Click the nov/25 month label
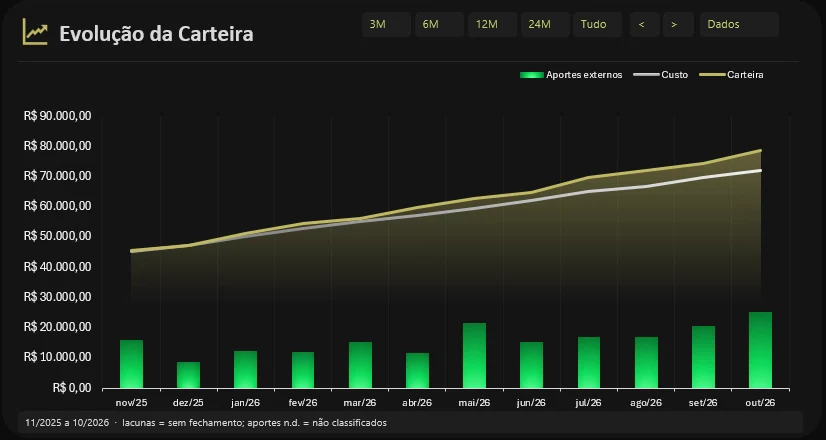Viewport: 826px width, 440px height. click(131, 403)
